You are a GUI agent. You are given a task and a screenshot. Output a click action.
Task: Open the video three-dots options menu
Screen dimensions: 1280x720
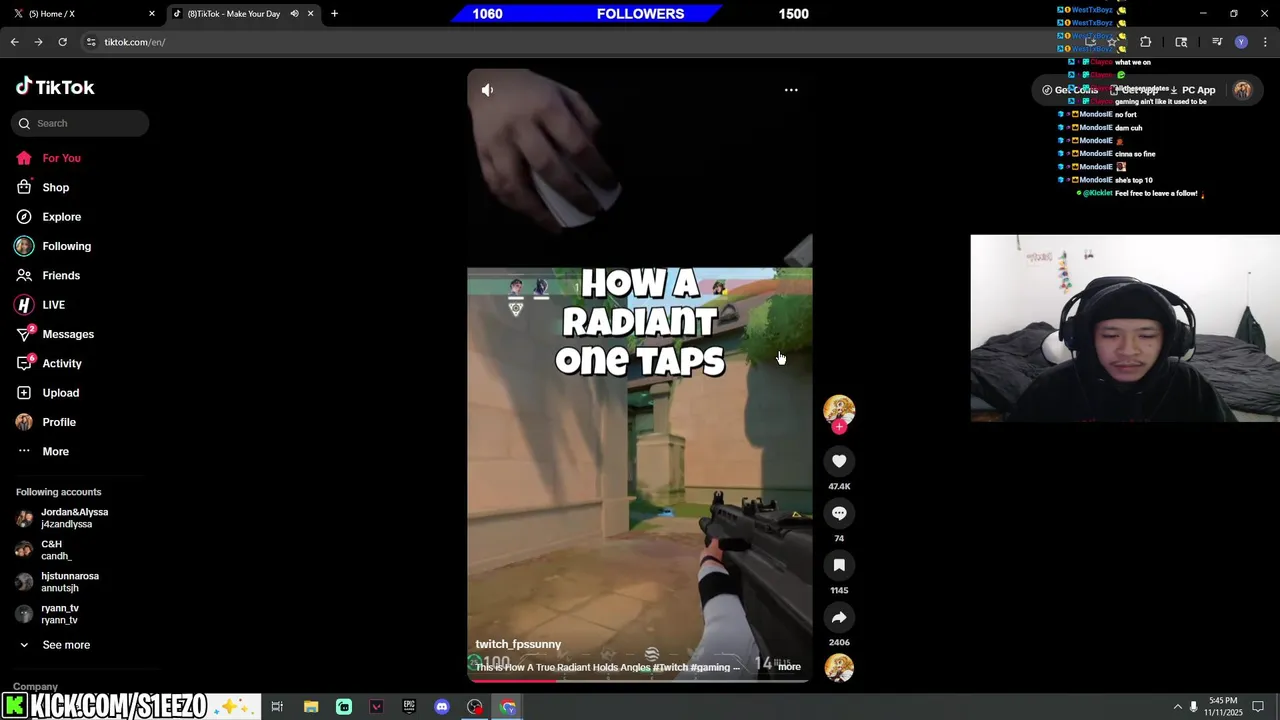coord(791,90)
